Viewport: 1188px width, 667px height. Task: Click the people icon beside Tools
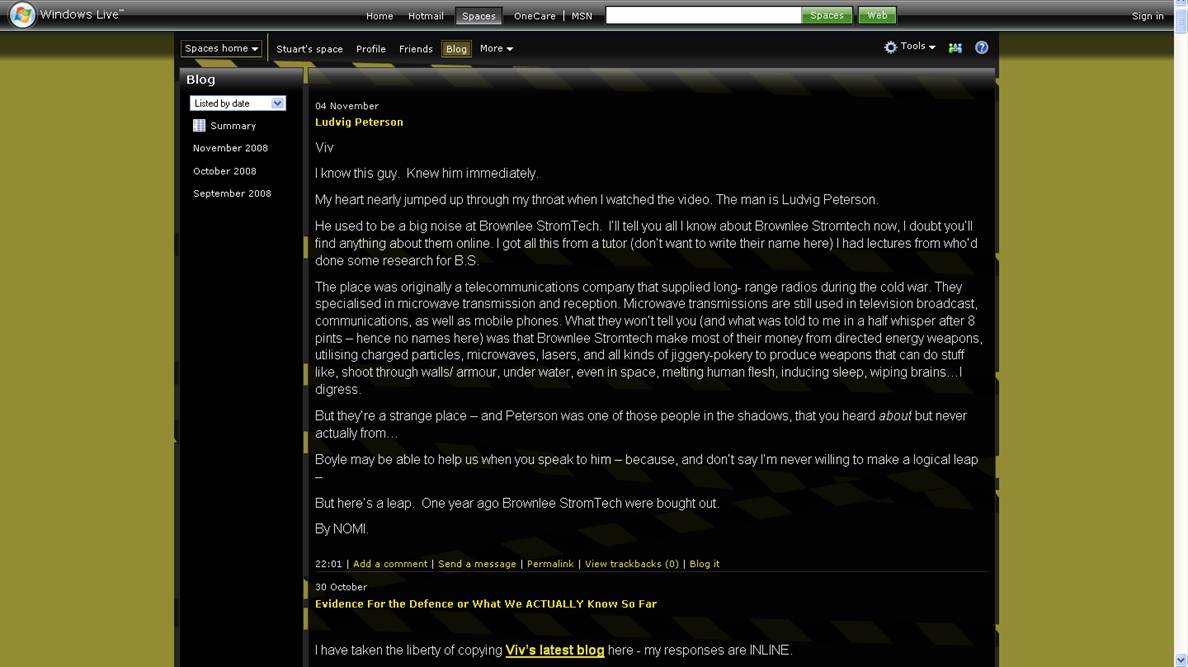coord(955,48)
